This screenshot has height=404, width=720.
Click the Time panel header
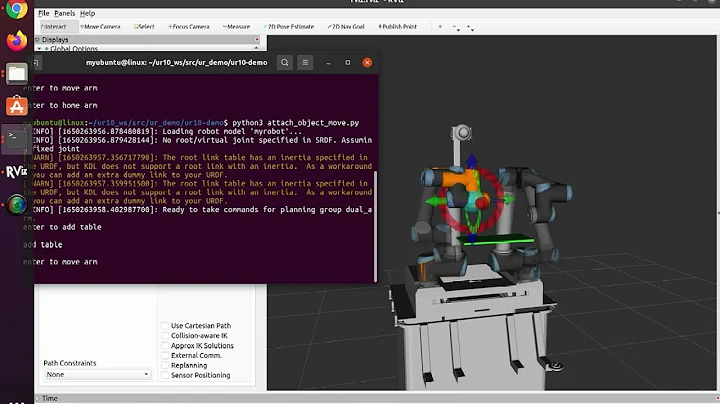point(50,398)
